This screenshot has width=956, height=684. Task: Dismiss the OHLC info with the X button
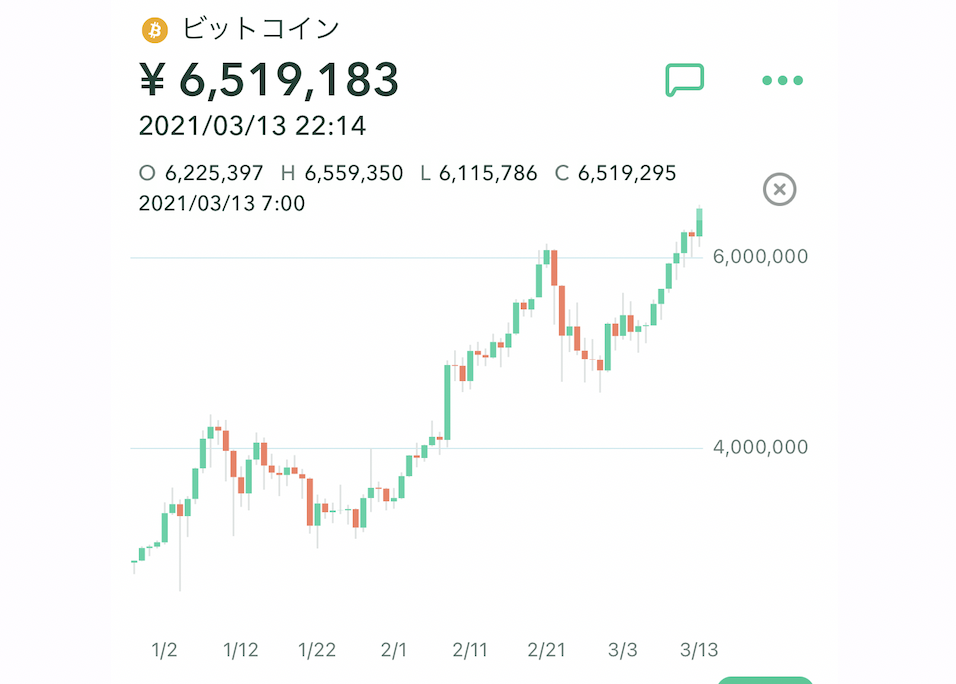tap(779, 190)
